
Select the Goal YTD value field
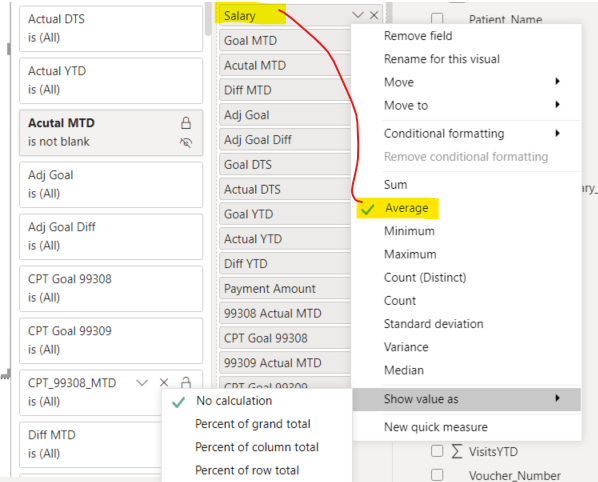pos(285,214)
